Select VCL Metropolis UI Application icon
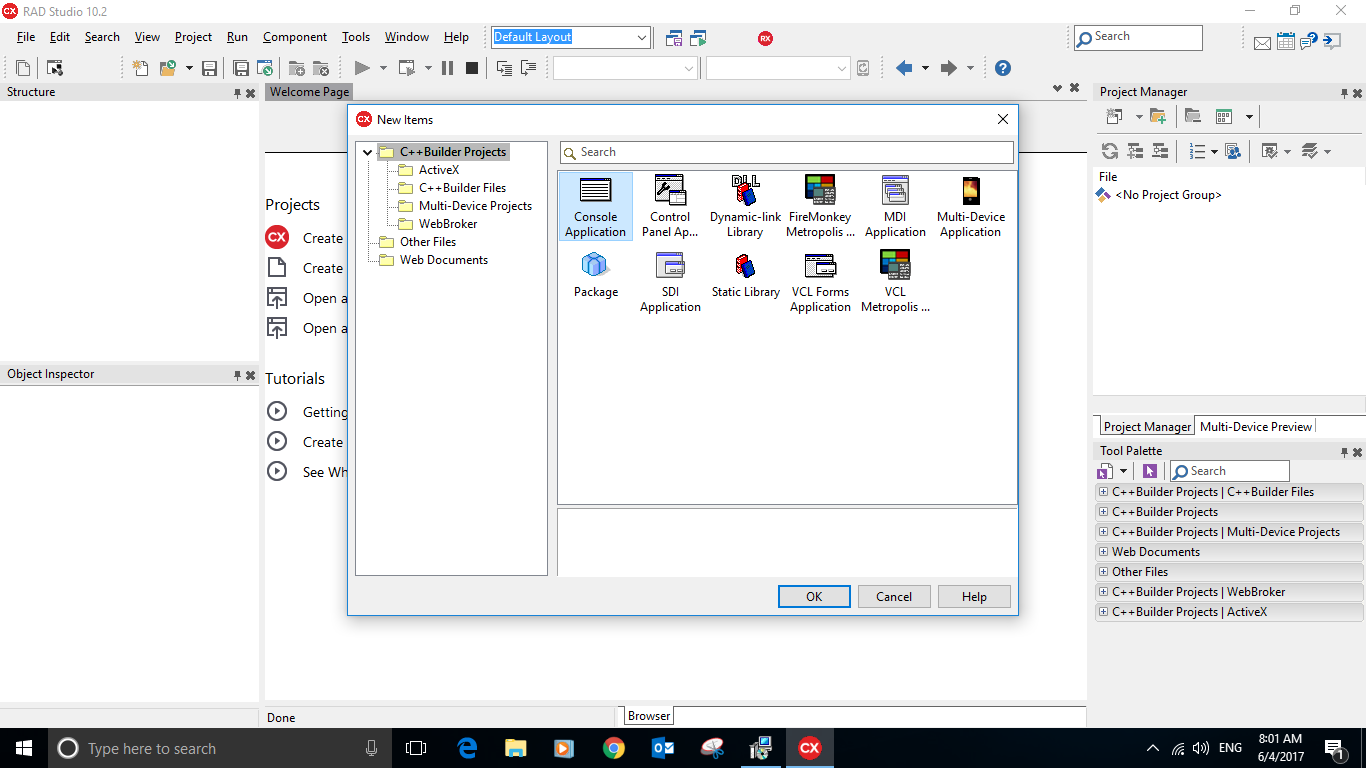This screenshot has height=768, width=1366. (x=895, y=281)
